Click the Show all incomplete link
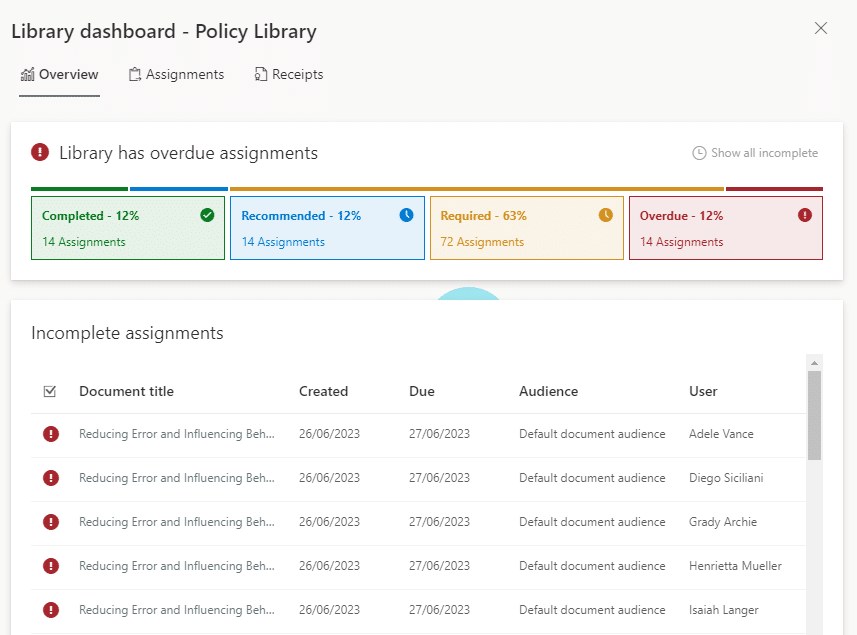Image resolution: width=857 pixels, height=635 pixels. [x=765, y=152]
